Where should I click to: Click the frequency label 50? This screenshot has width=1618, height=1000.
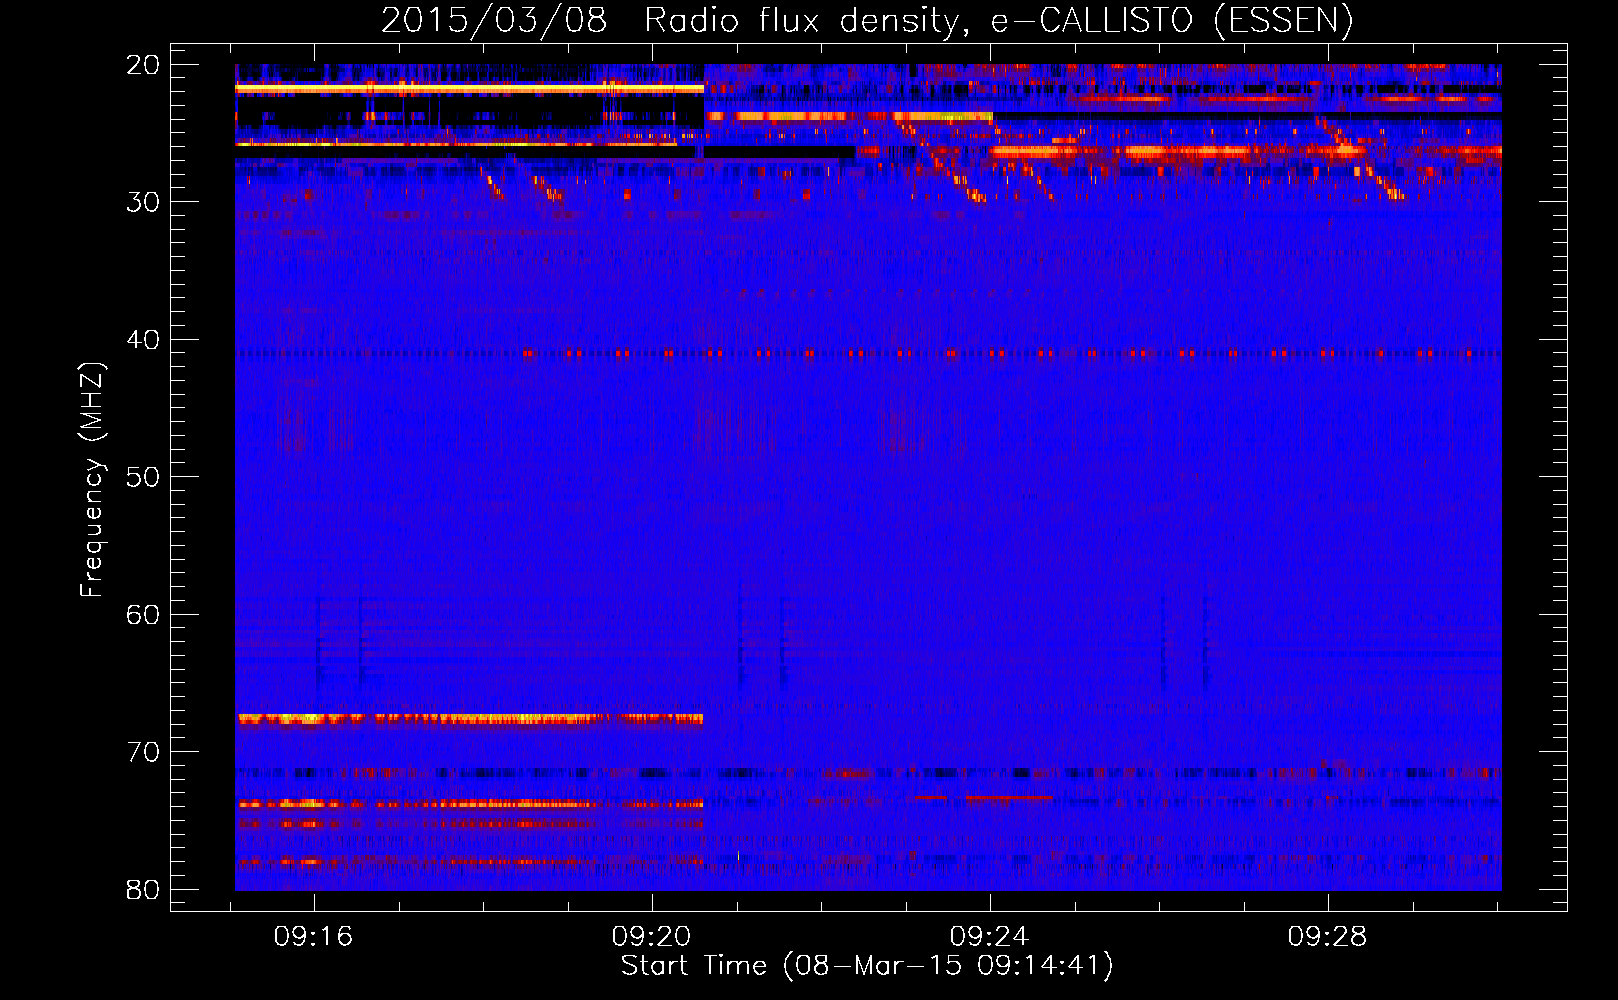point(143,477)
